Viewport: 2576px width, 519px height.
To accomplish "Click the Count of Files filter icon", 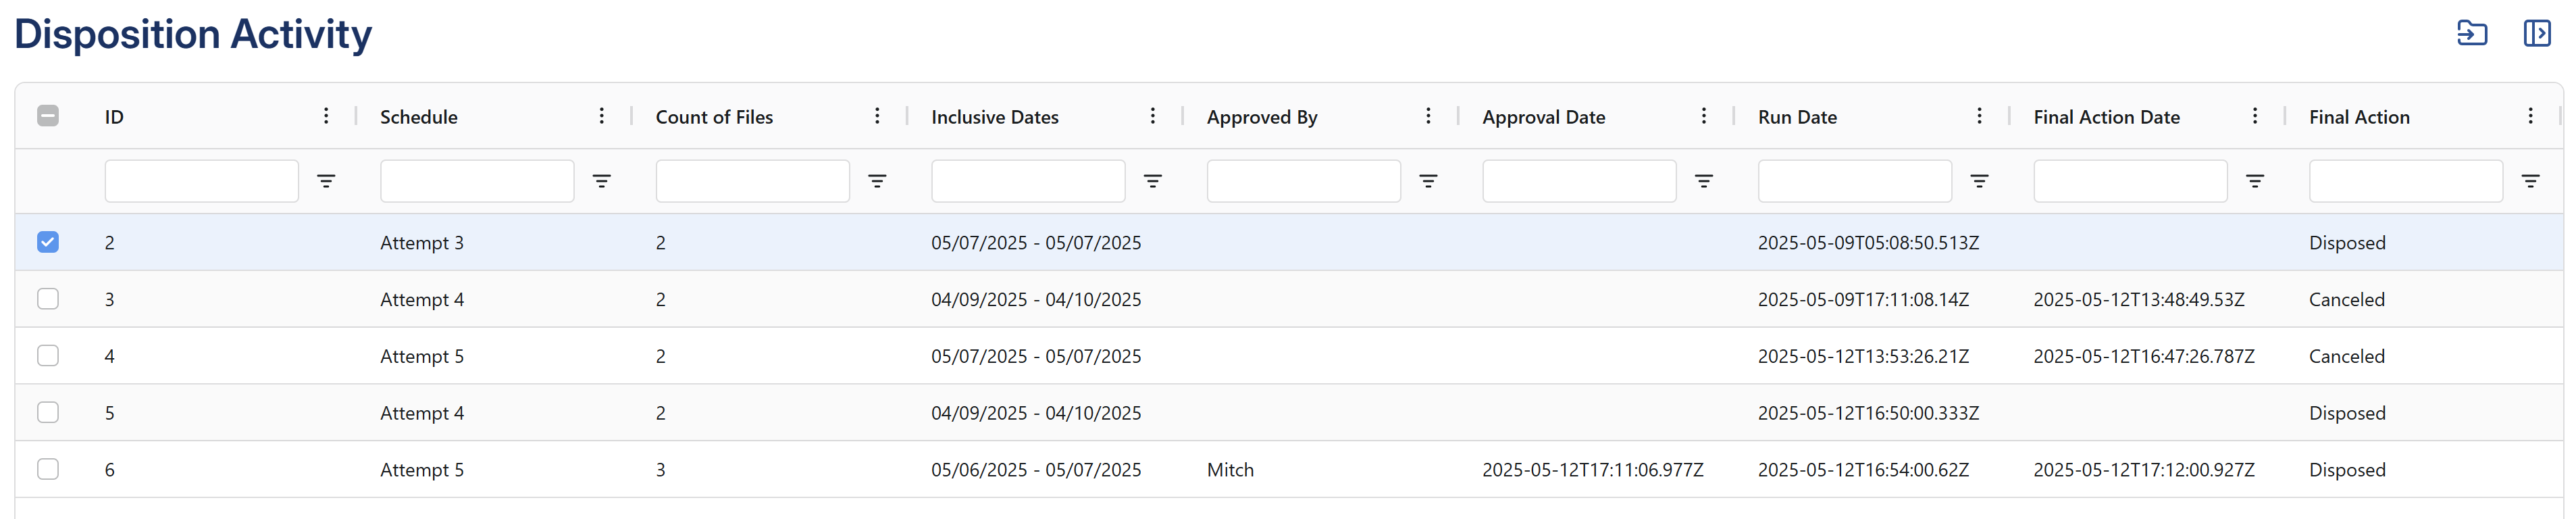I will 877,181.
